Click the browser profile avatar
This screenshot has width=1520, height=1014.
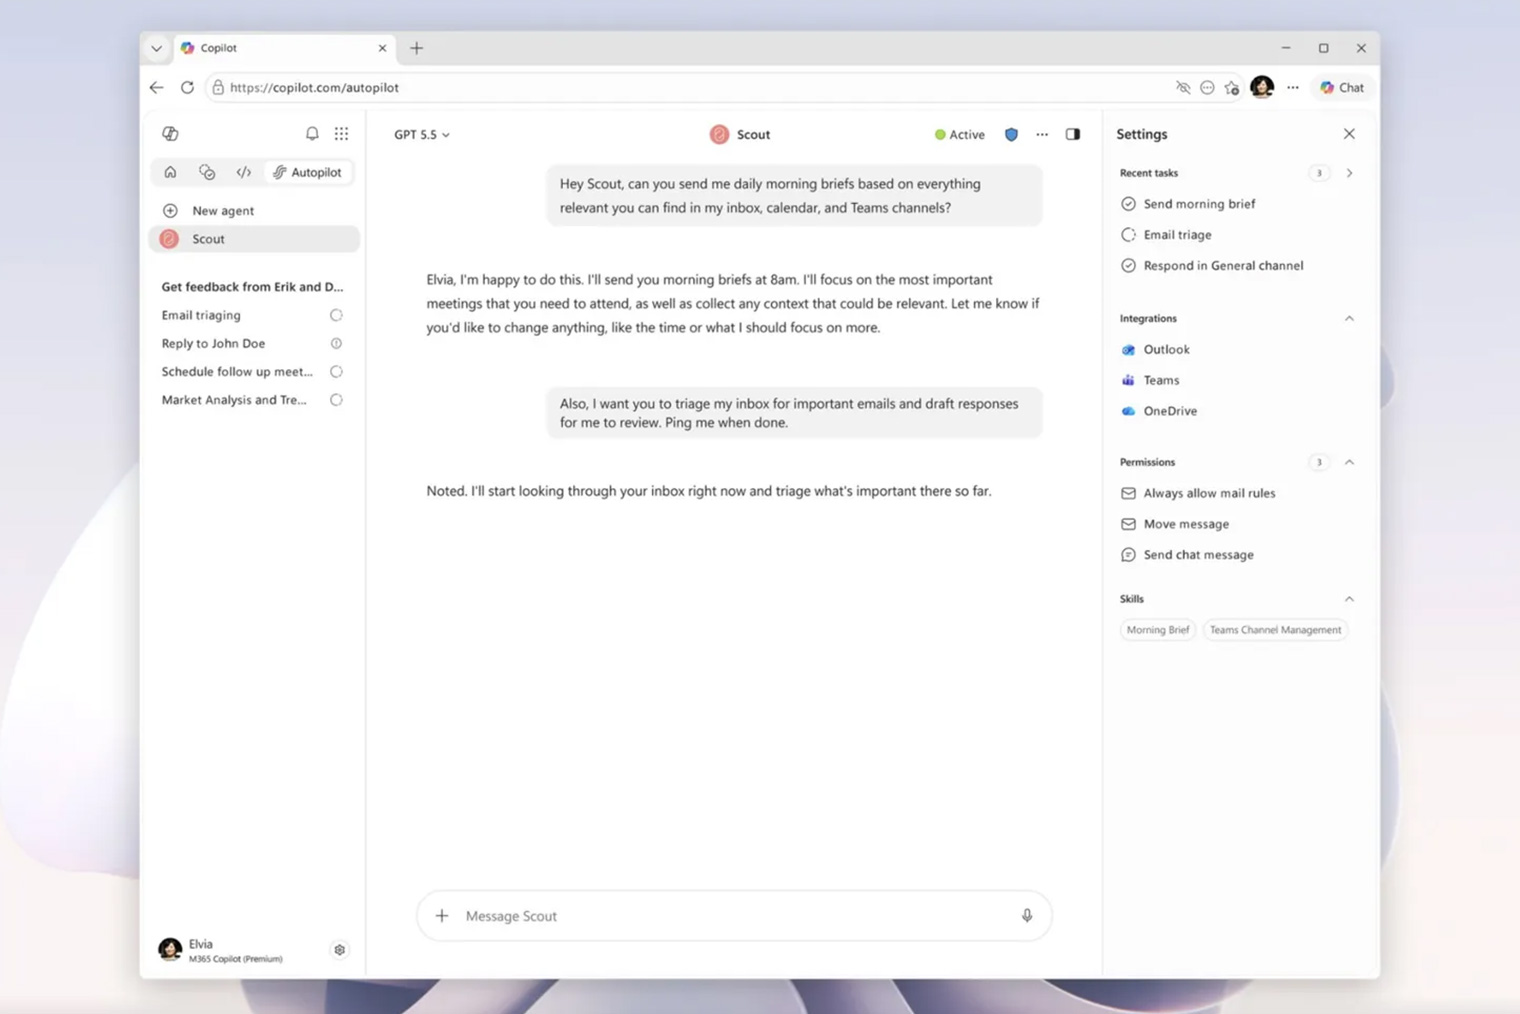pos(1262,87)
